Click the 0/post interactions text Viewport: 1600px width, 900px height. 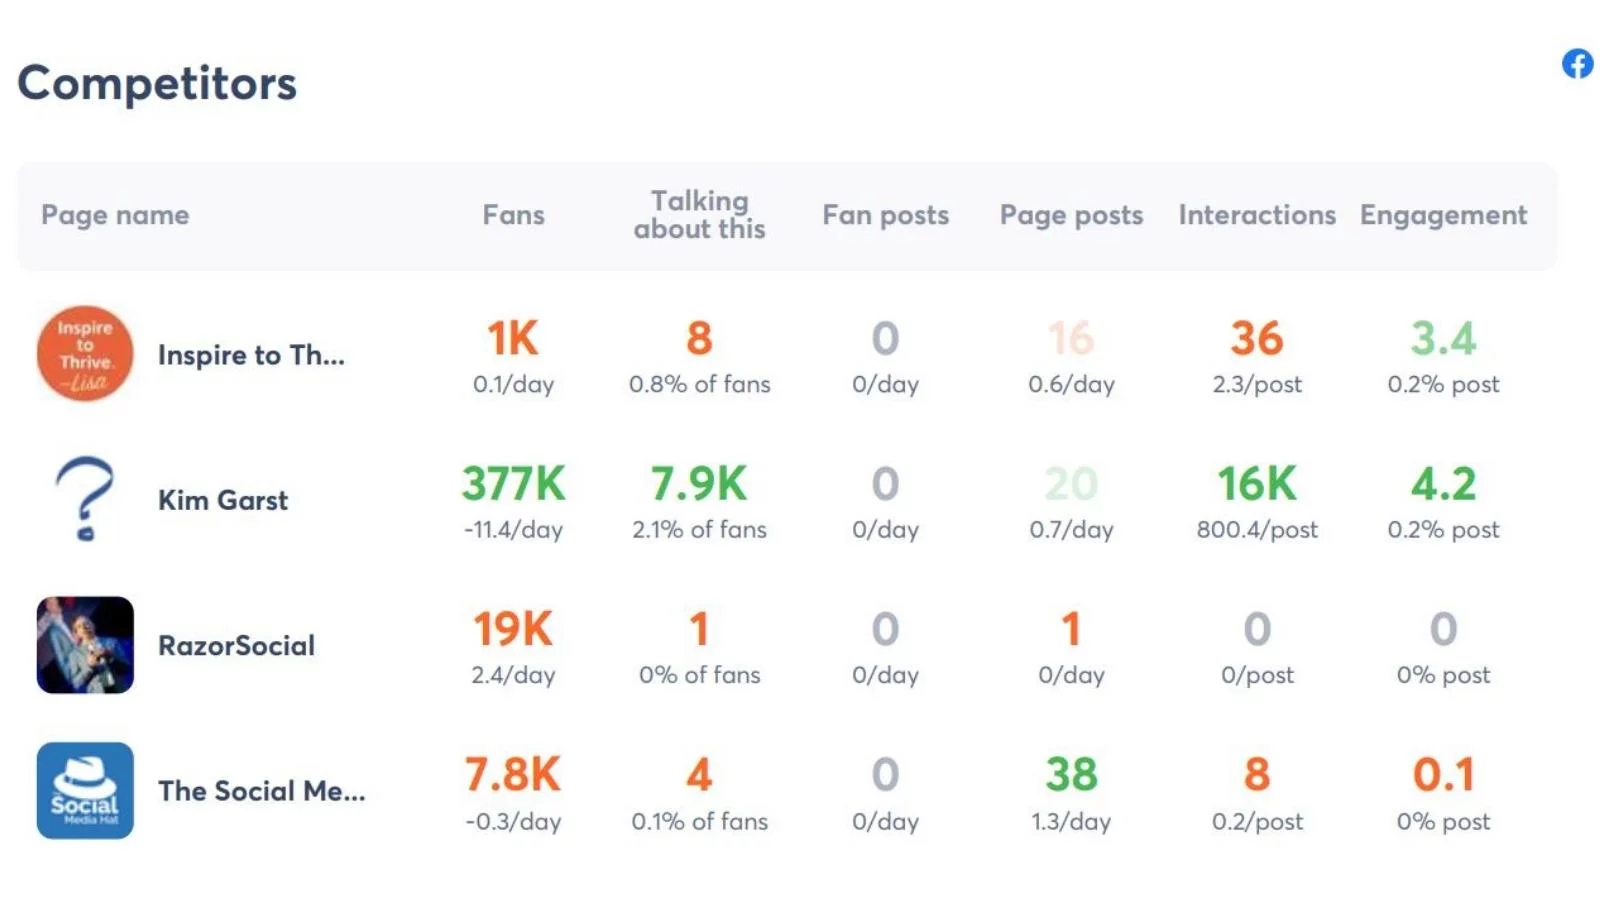click(1257, 675)
